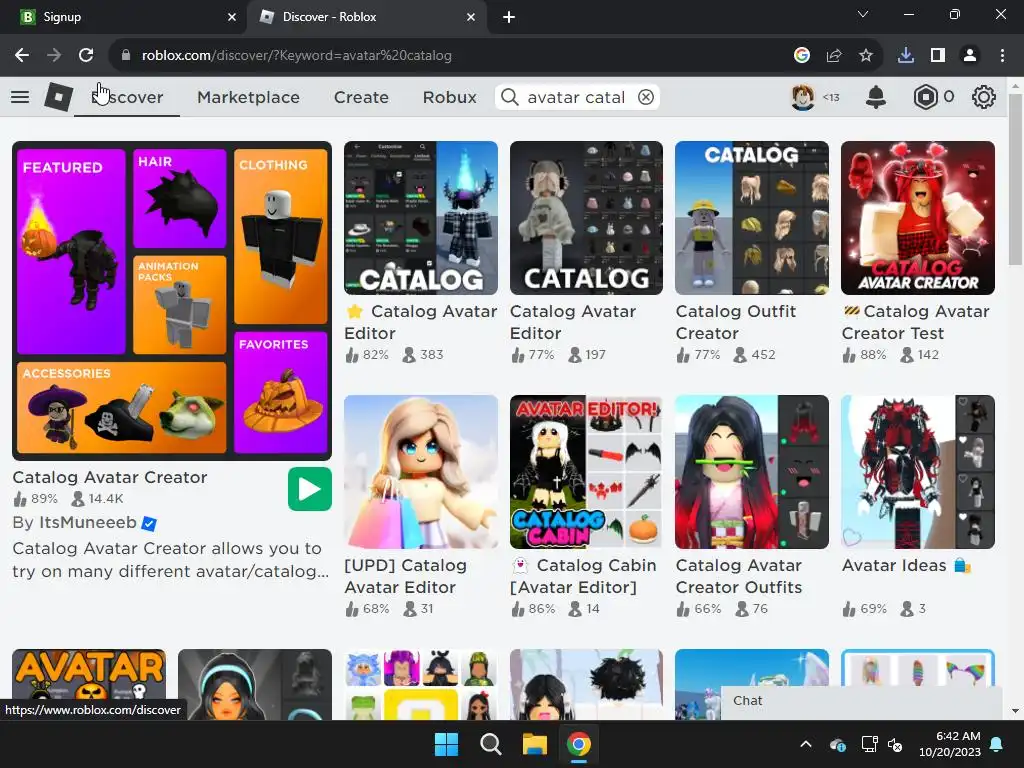The height and width of the screenshot is (768, 1024).
Task: Open large Catalog Avatar Creator thumbnail
Action: pos(172,300)
